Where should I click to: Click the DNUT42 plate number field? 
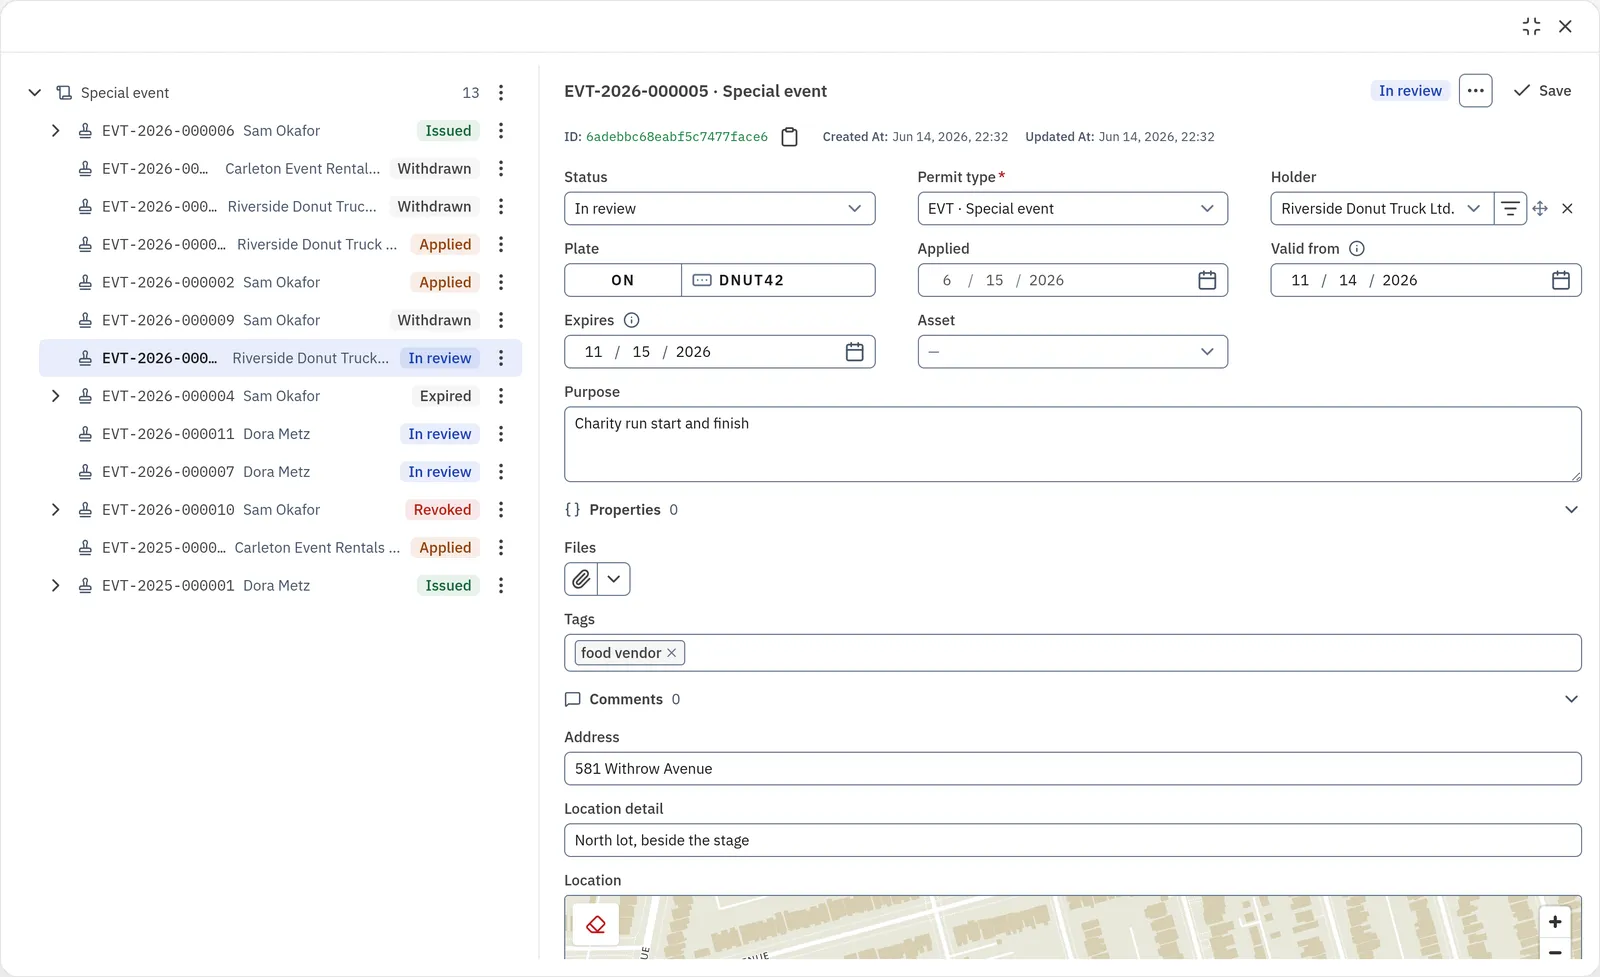pyautogui.click(x=778, y=281)
